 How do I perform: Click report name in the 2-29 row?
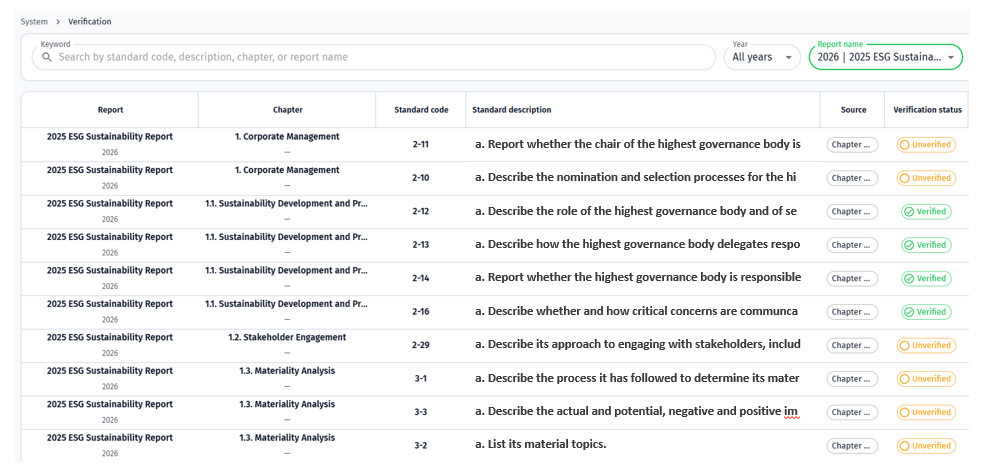[110, 338]
